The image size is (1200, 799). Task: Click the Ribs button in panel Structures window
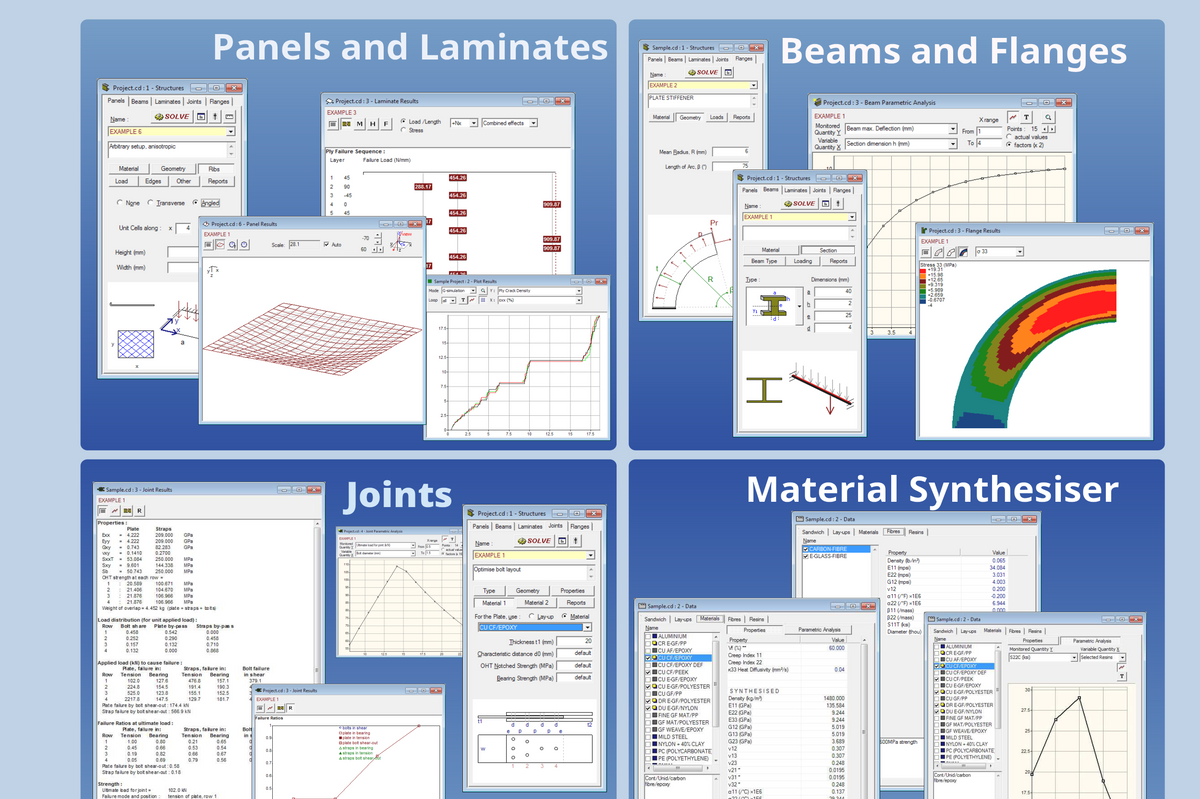coord(215,169)
